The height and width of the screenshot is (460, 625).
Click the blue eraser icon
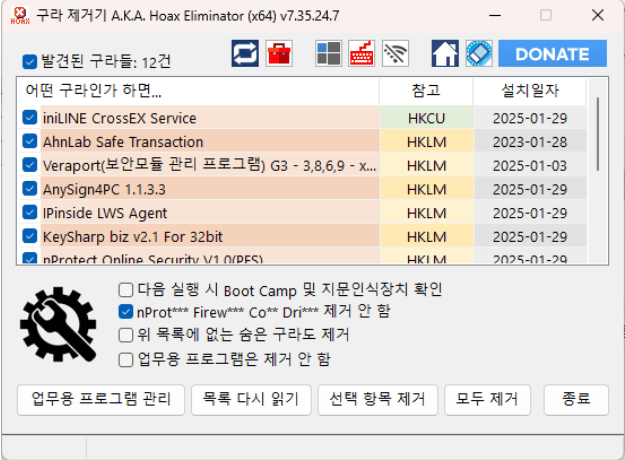click(x=478, y=54)
